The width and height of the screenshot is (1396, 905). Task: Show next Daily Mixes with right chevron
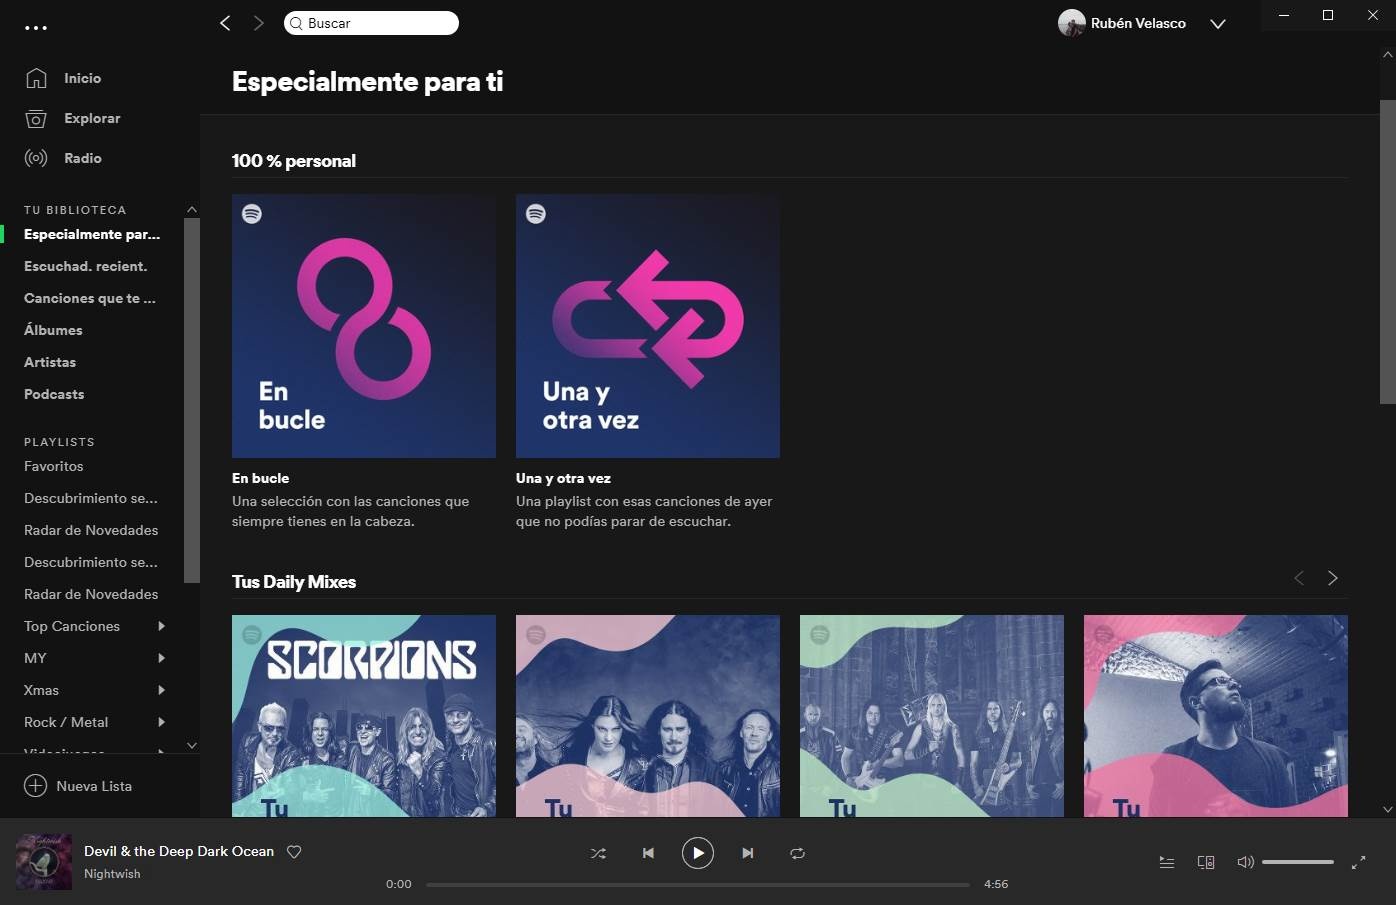click(1332, 578)
